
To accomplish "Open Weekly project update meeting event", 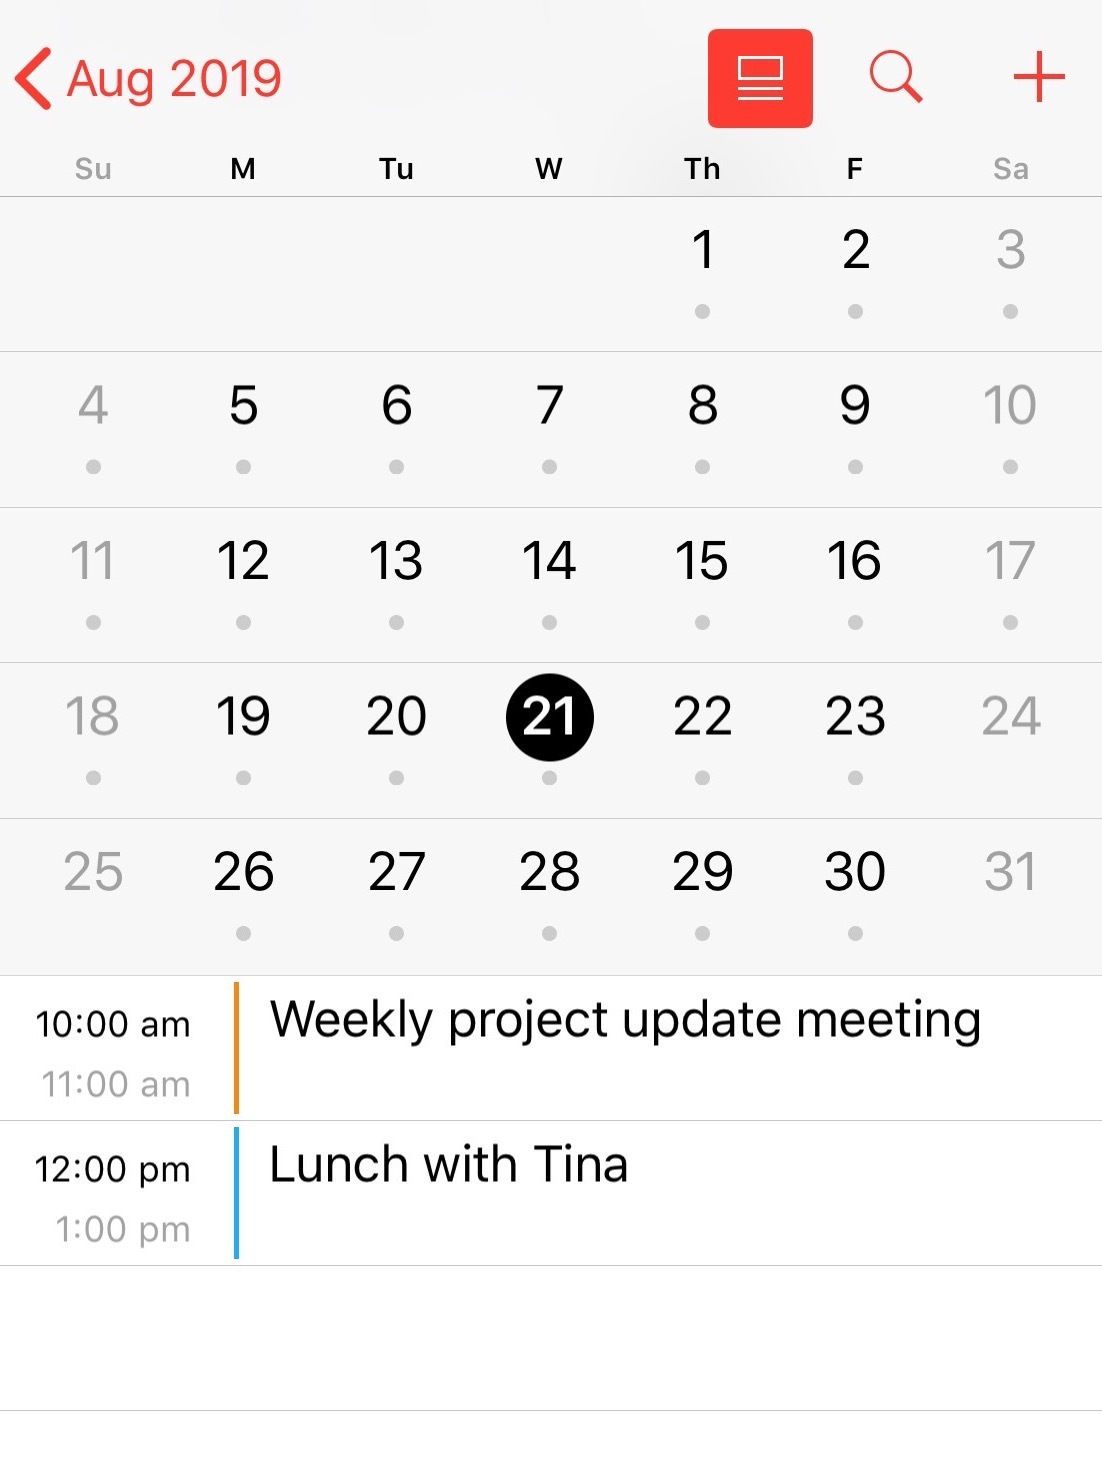I will click(625, 1021).
